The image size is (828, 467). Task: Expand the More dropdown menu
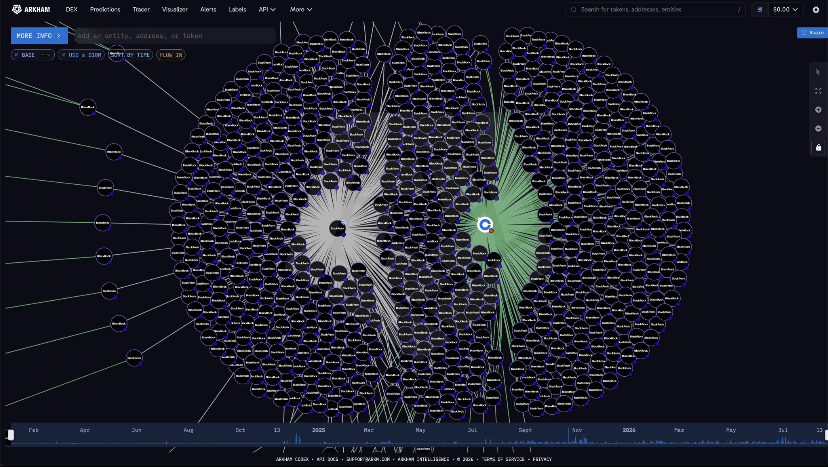pyautogui.click(x=300, y=10)
